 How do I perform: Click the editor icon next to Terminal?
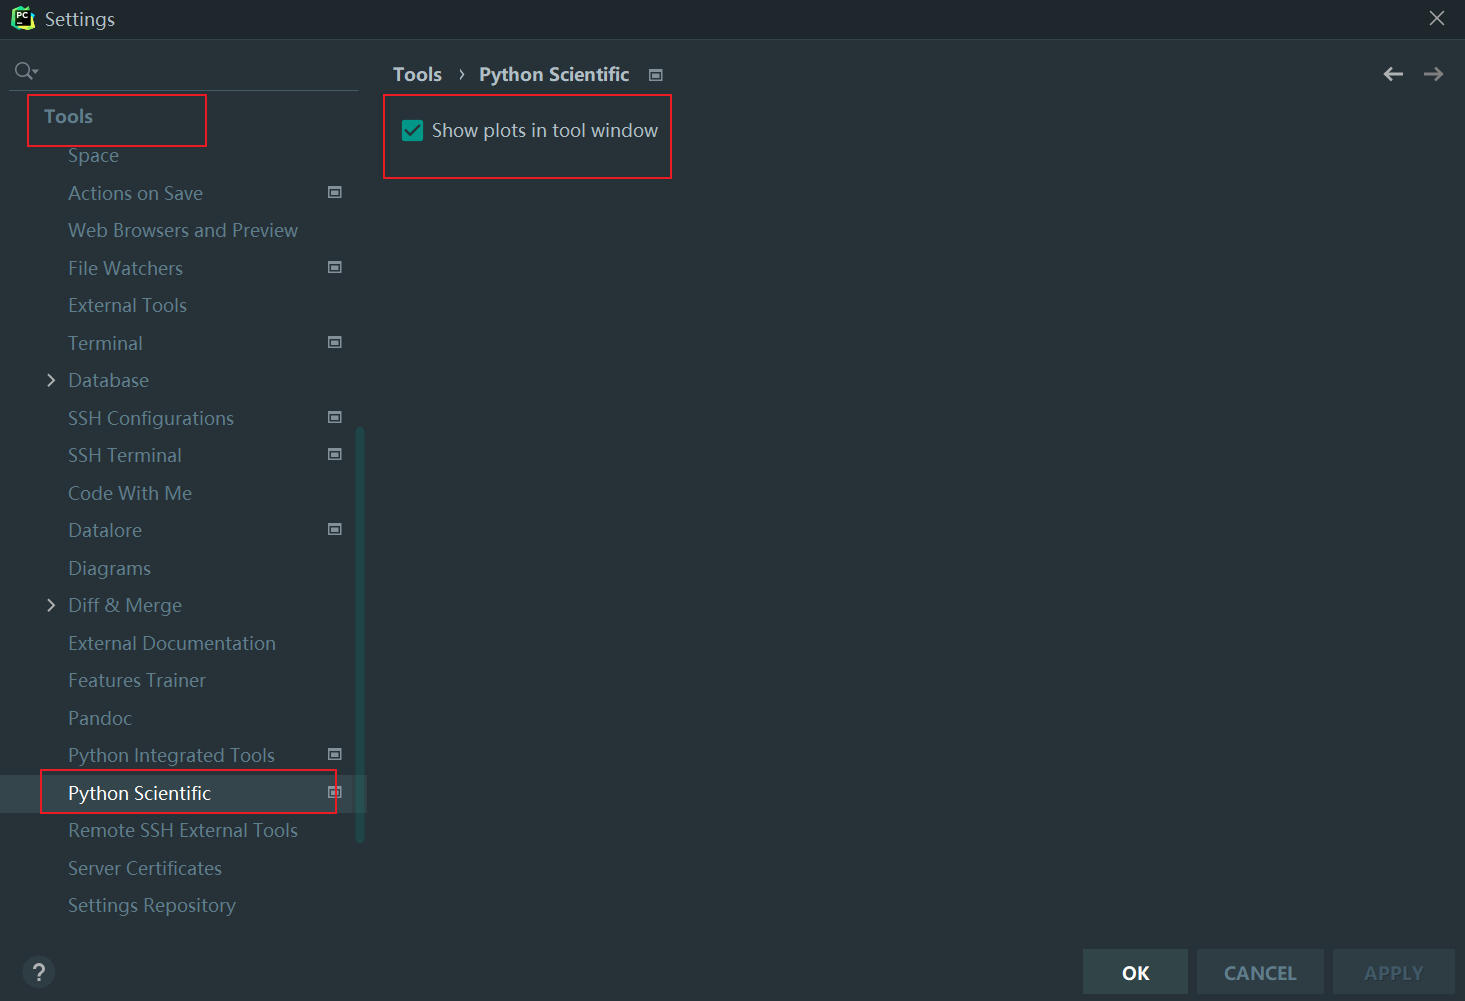[334, 342]
